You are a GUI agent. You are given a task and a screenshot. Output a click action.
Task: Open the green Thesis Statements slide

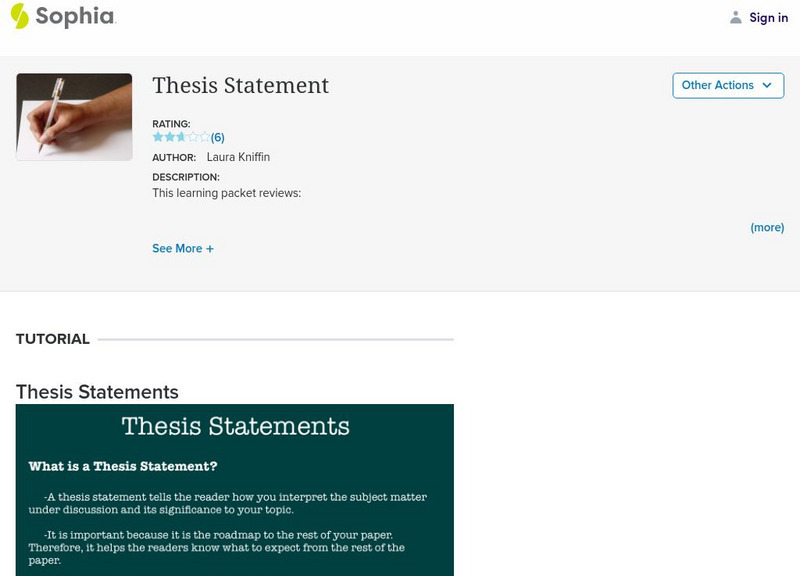tap(235, 490)
